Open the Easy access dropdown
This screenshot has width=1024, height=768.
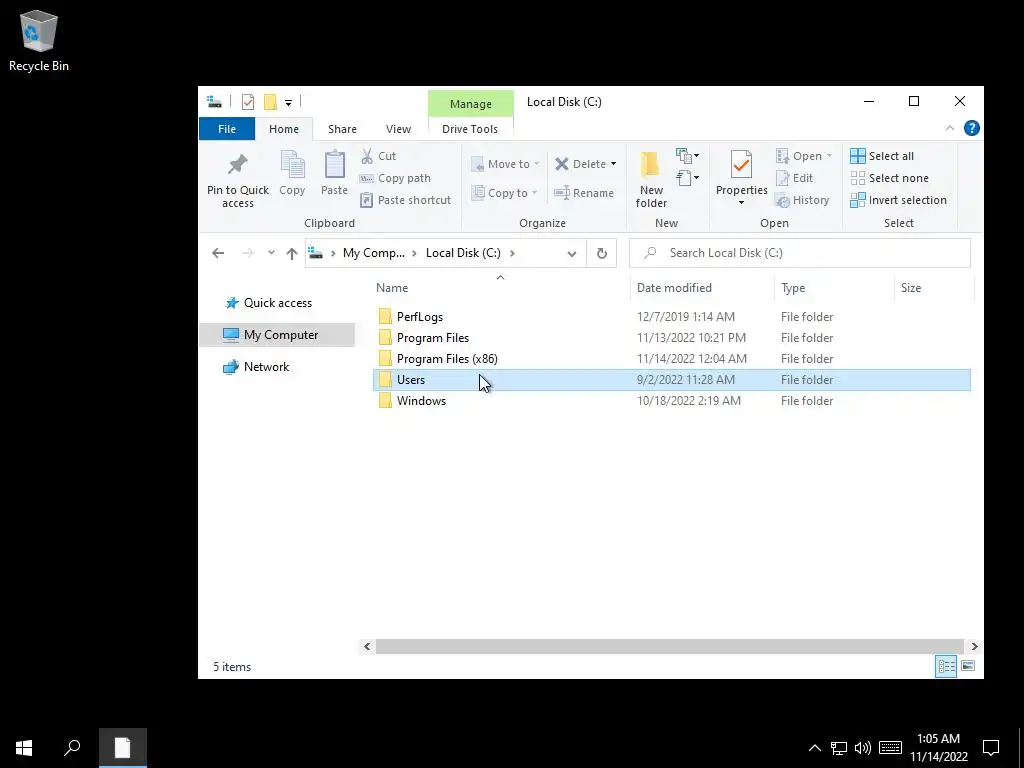pos(688,178)
